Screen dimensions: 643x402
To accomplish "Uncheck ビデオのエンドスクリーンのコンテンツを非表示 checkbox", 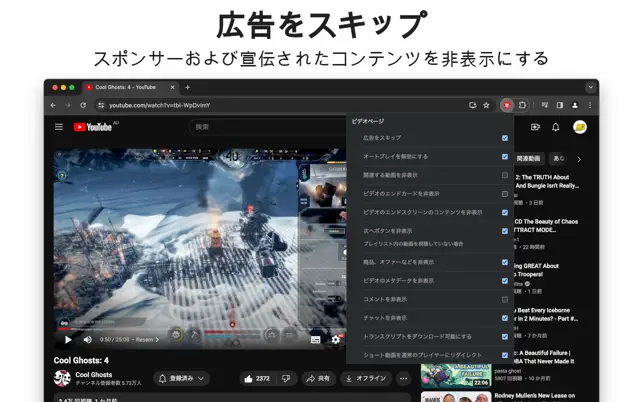I will pos(505,212).
